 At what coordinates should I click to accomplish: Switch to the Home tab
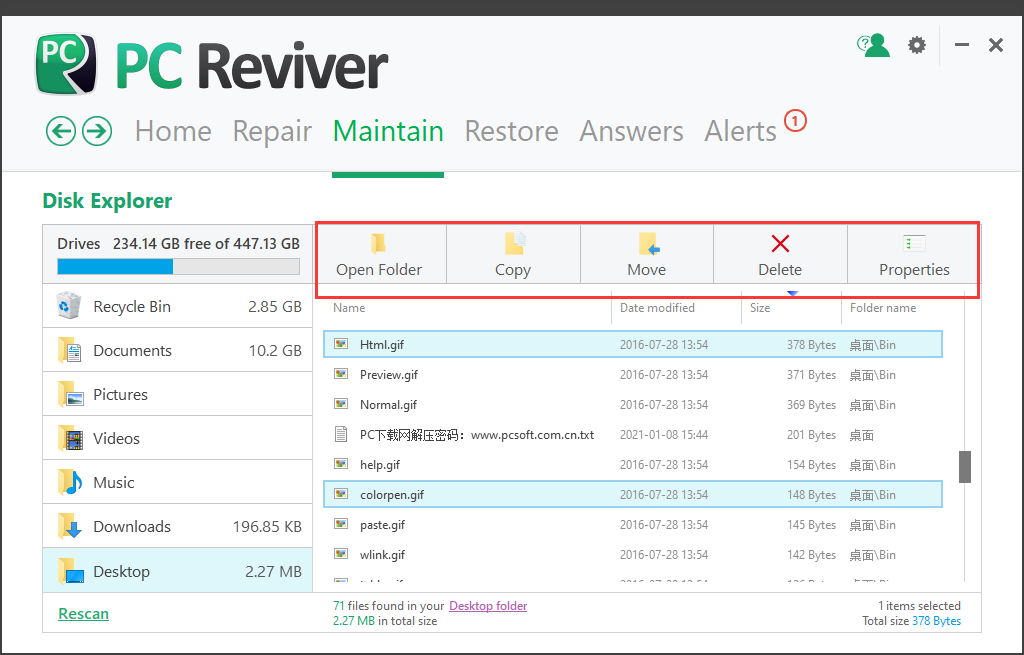(x=173, y=131)
